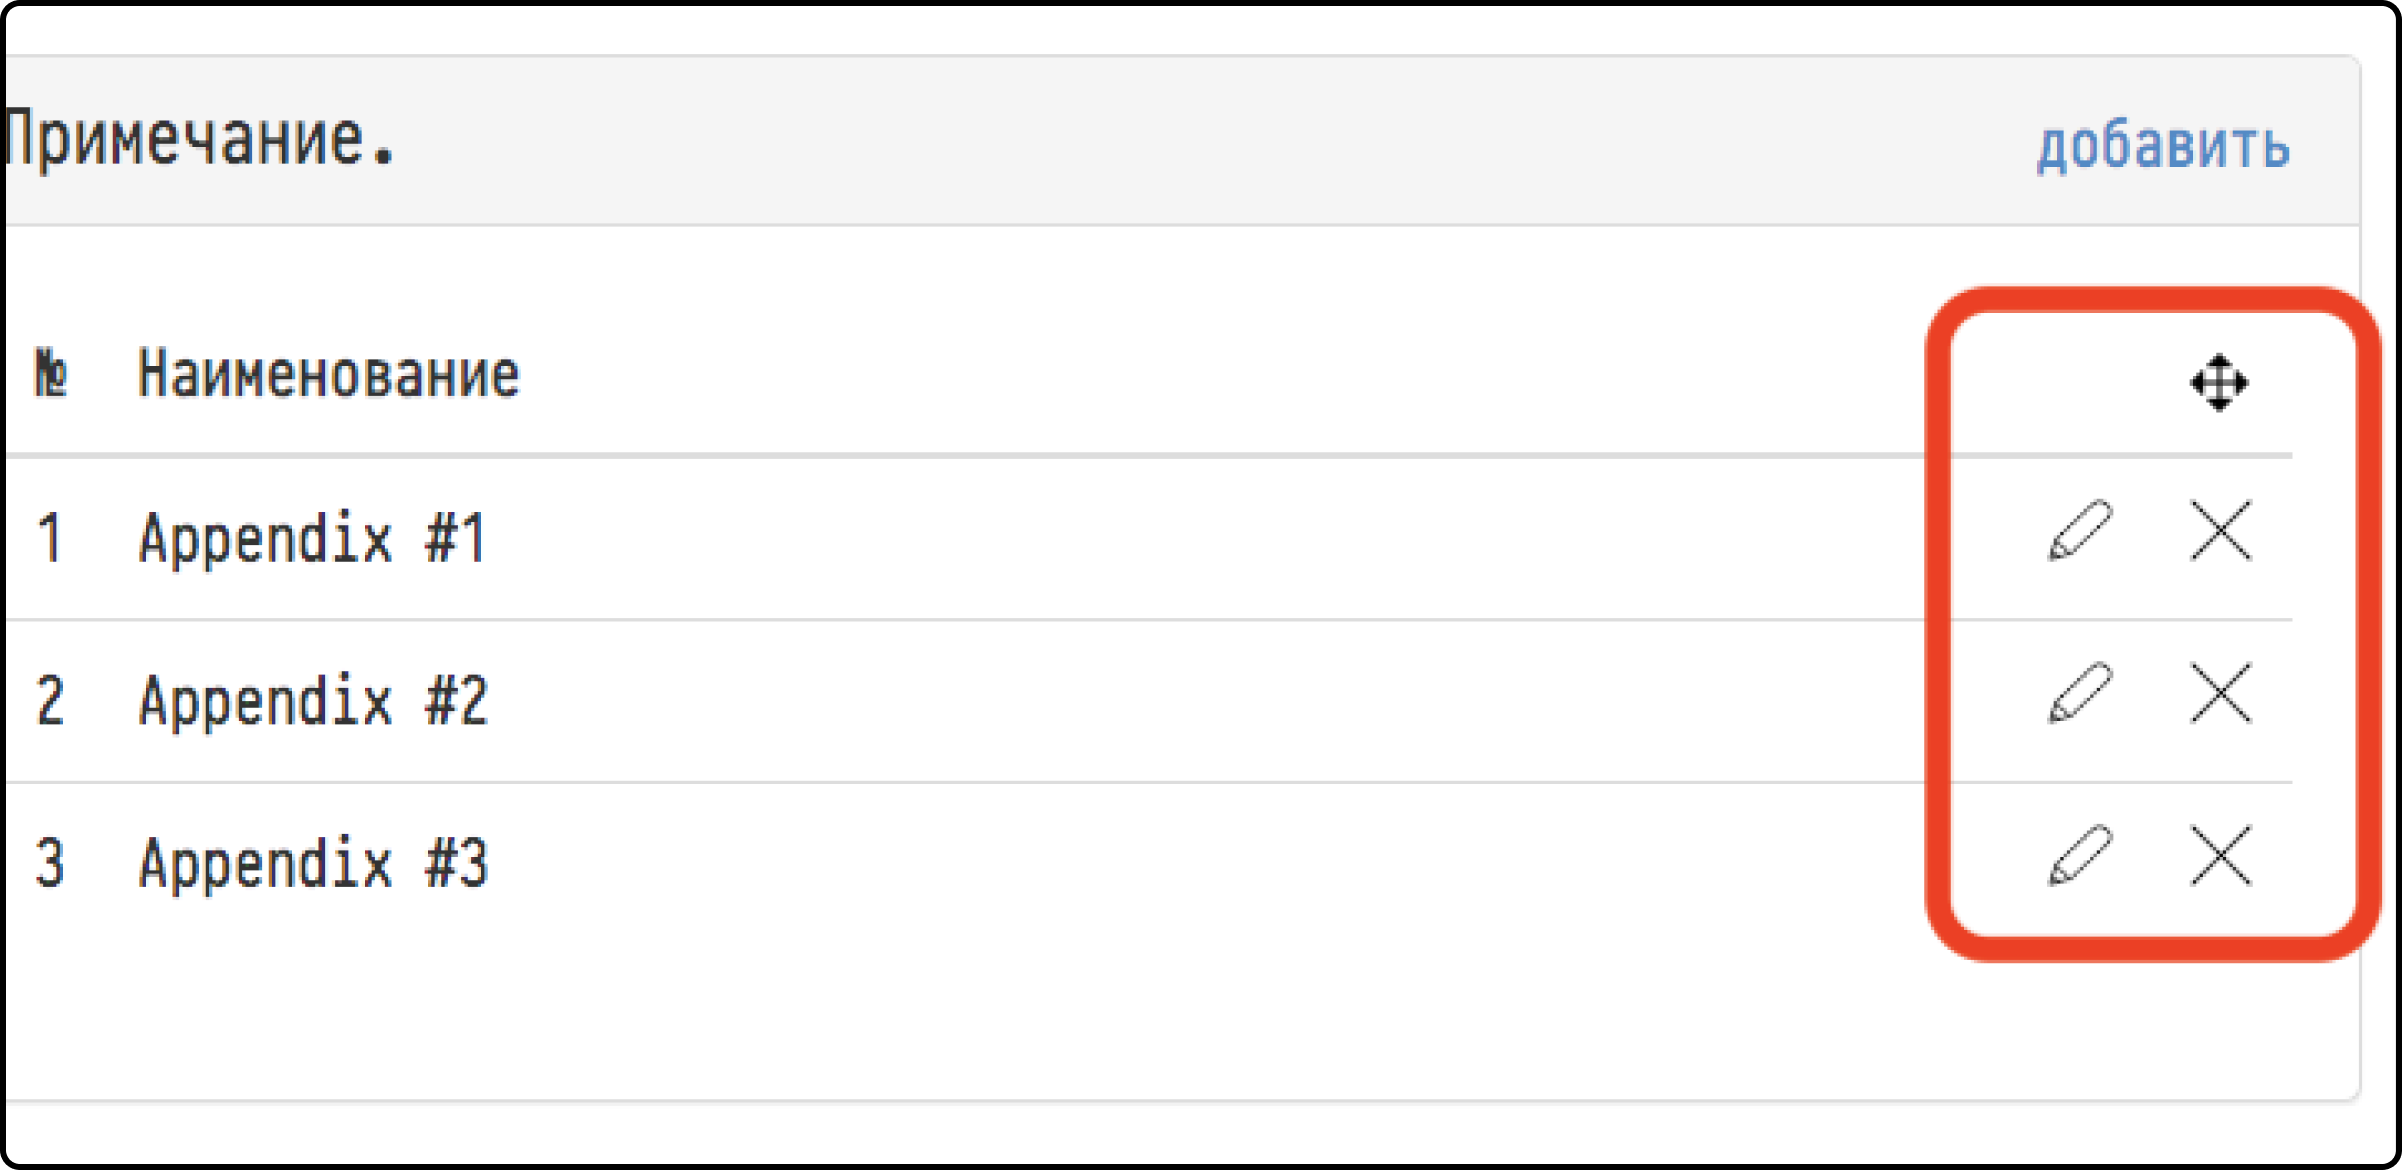Delete Appendix #1 using X icon
The height and width of the screenshot is (1170, 2402).
point(2221,530)
